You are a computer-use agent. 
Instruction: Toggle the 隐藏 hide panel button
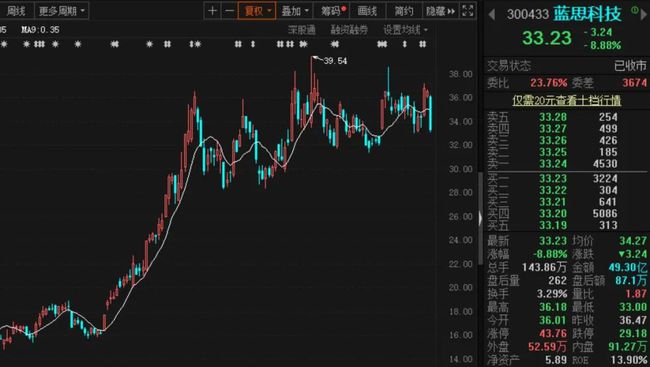pos(440,11)
